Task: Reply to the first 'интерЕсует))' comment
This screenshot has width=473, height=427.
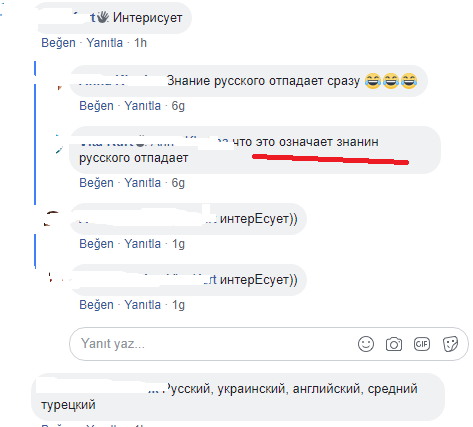Action: pos(143,244)
